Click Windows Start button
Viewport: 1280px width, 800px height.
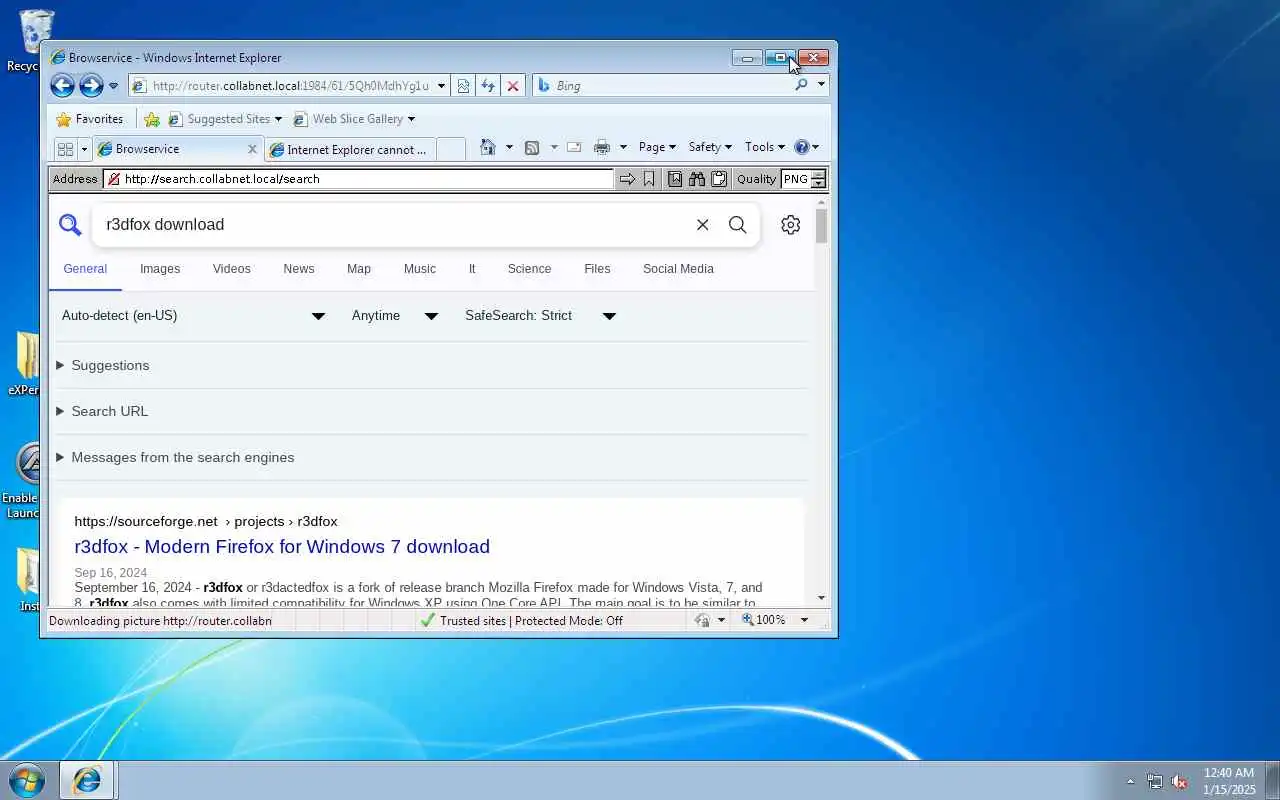point(27,780)
